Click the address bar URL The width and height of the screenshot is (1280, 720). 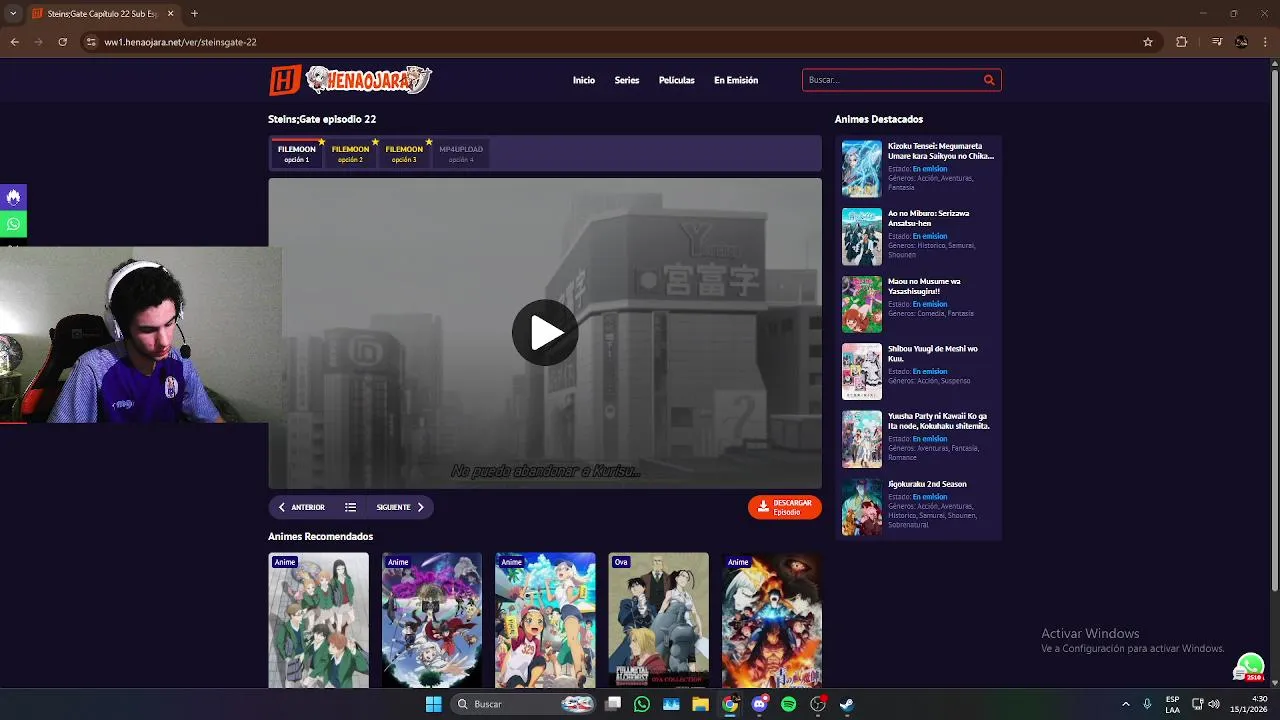coord(181,42)
